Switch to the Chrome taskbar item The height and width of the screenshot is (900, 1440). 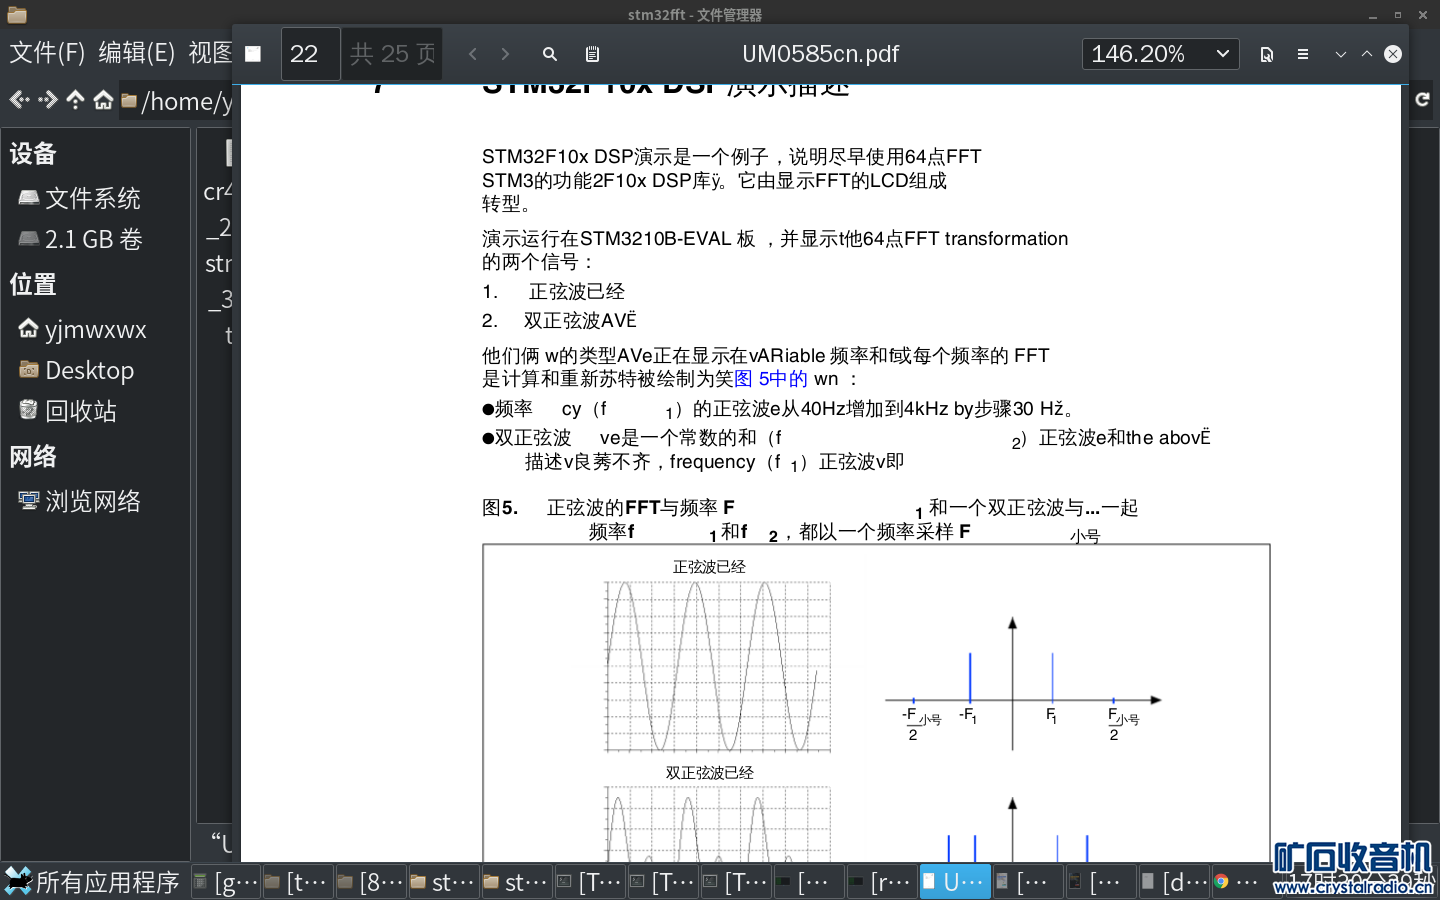(1236, 882)
